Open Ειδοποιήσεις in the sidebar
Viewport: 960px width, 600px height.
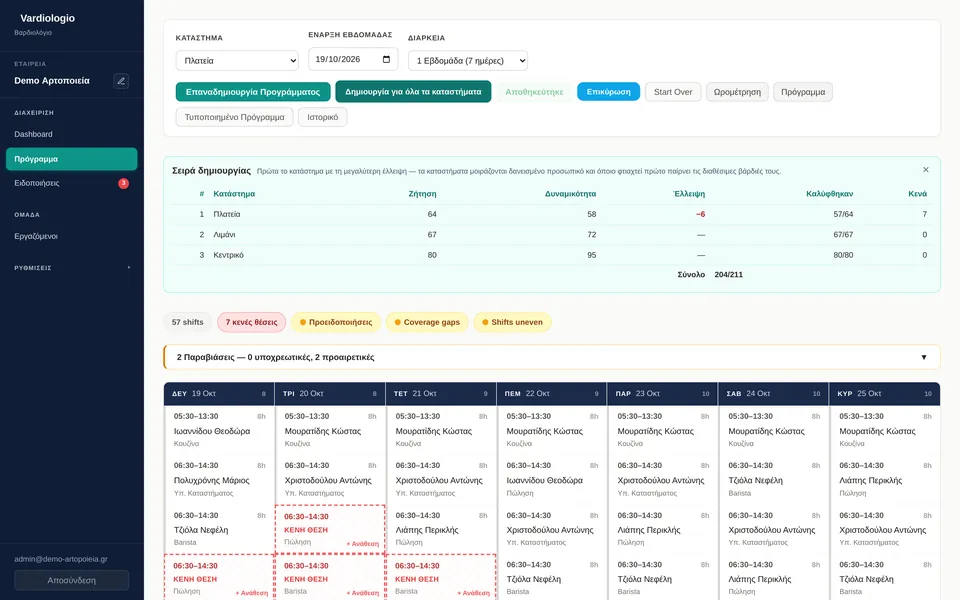pos(72,183)
